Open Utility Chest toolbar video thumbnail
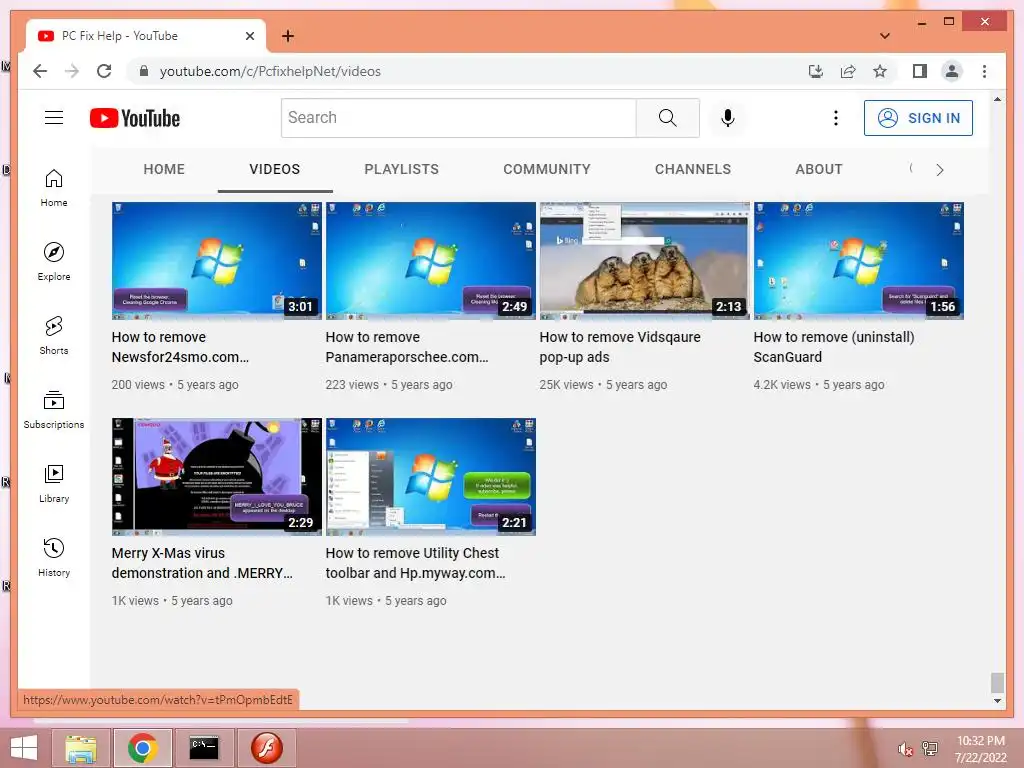This screenshot has height=768, width=1024. click(x=430, y=477)
